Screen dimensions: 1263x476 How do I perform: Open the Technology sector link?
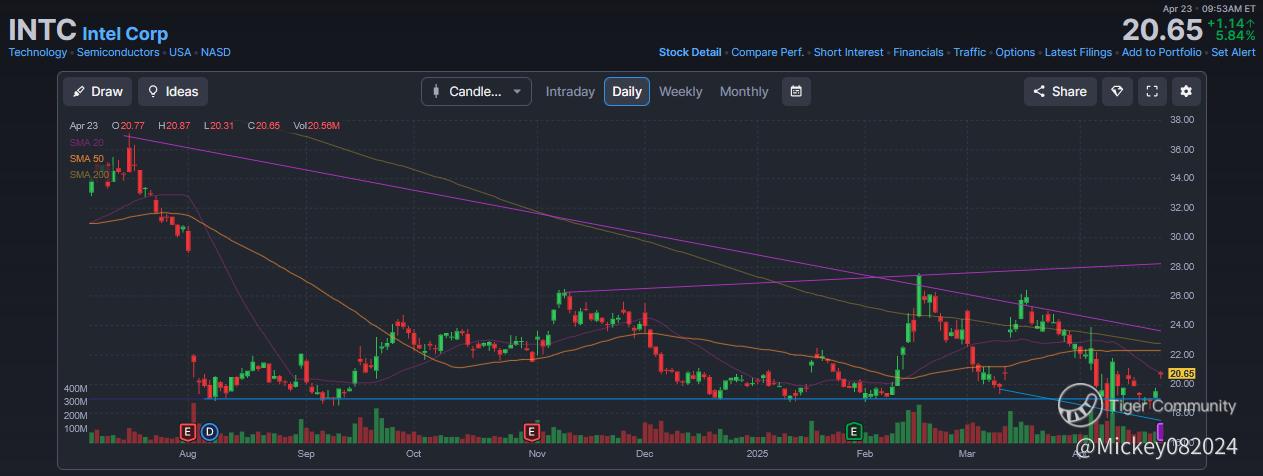coord(38,52)
